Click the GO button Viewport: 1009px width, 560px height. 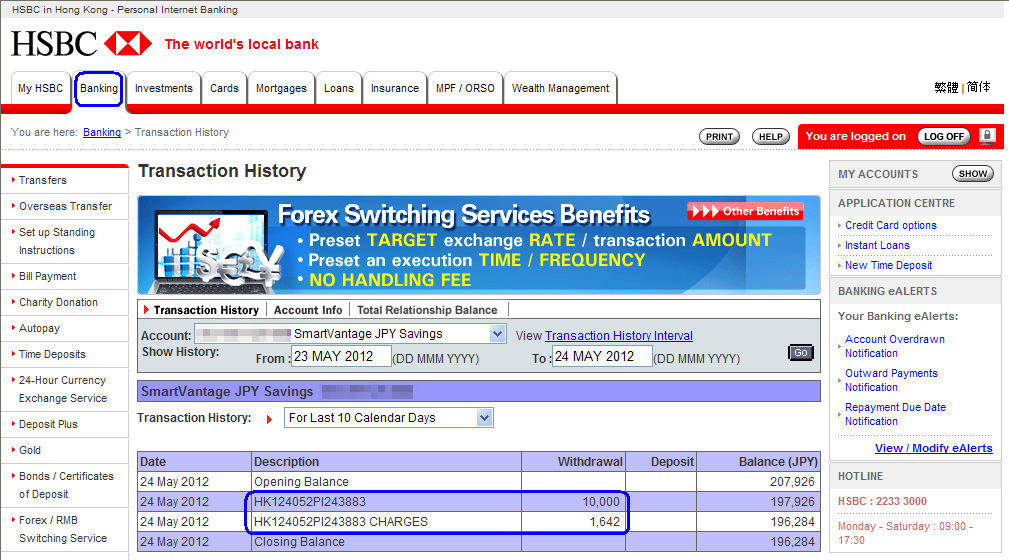(x=801, y=353)
